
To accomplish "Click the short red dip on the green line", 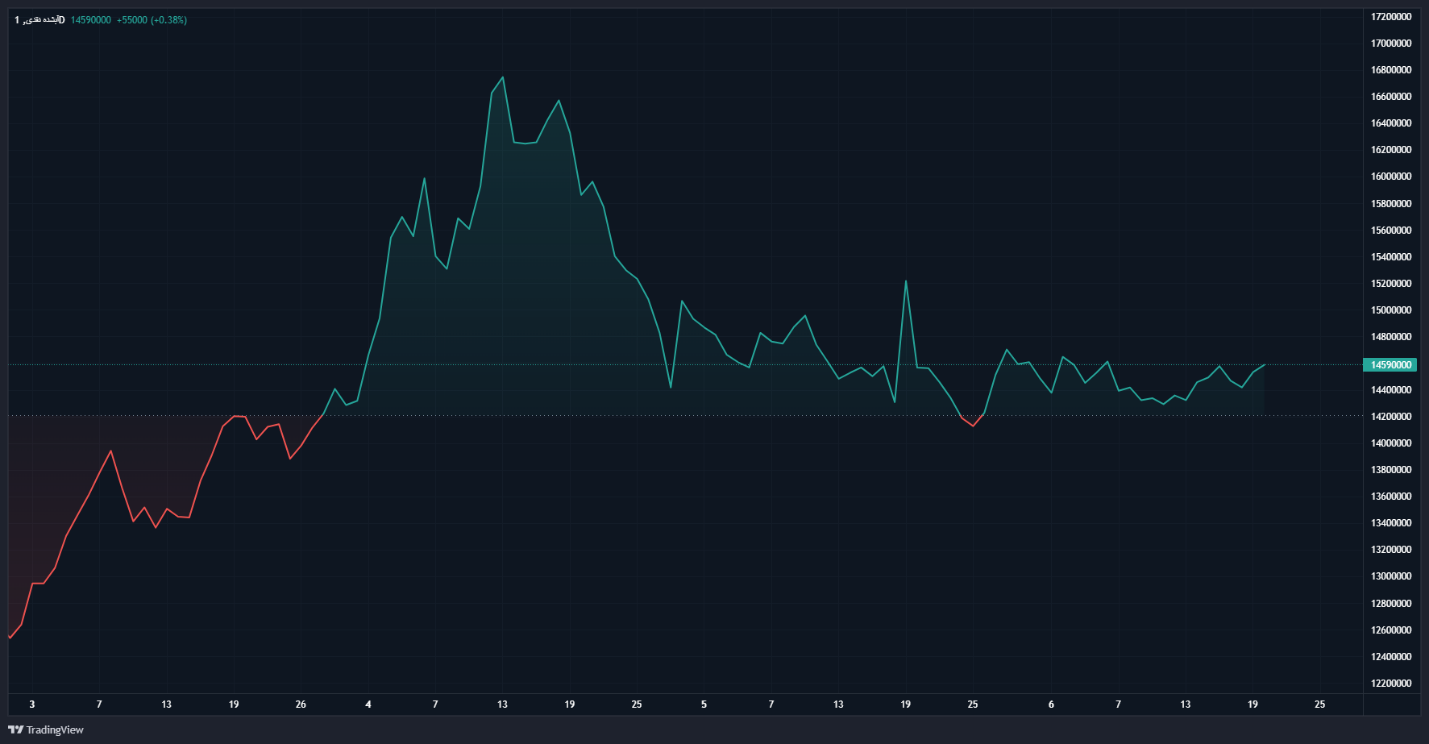I will coord(972,425).
